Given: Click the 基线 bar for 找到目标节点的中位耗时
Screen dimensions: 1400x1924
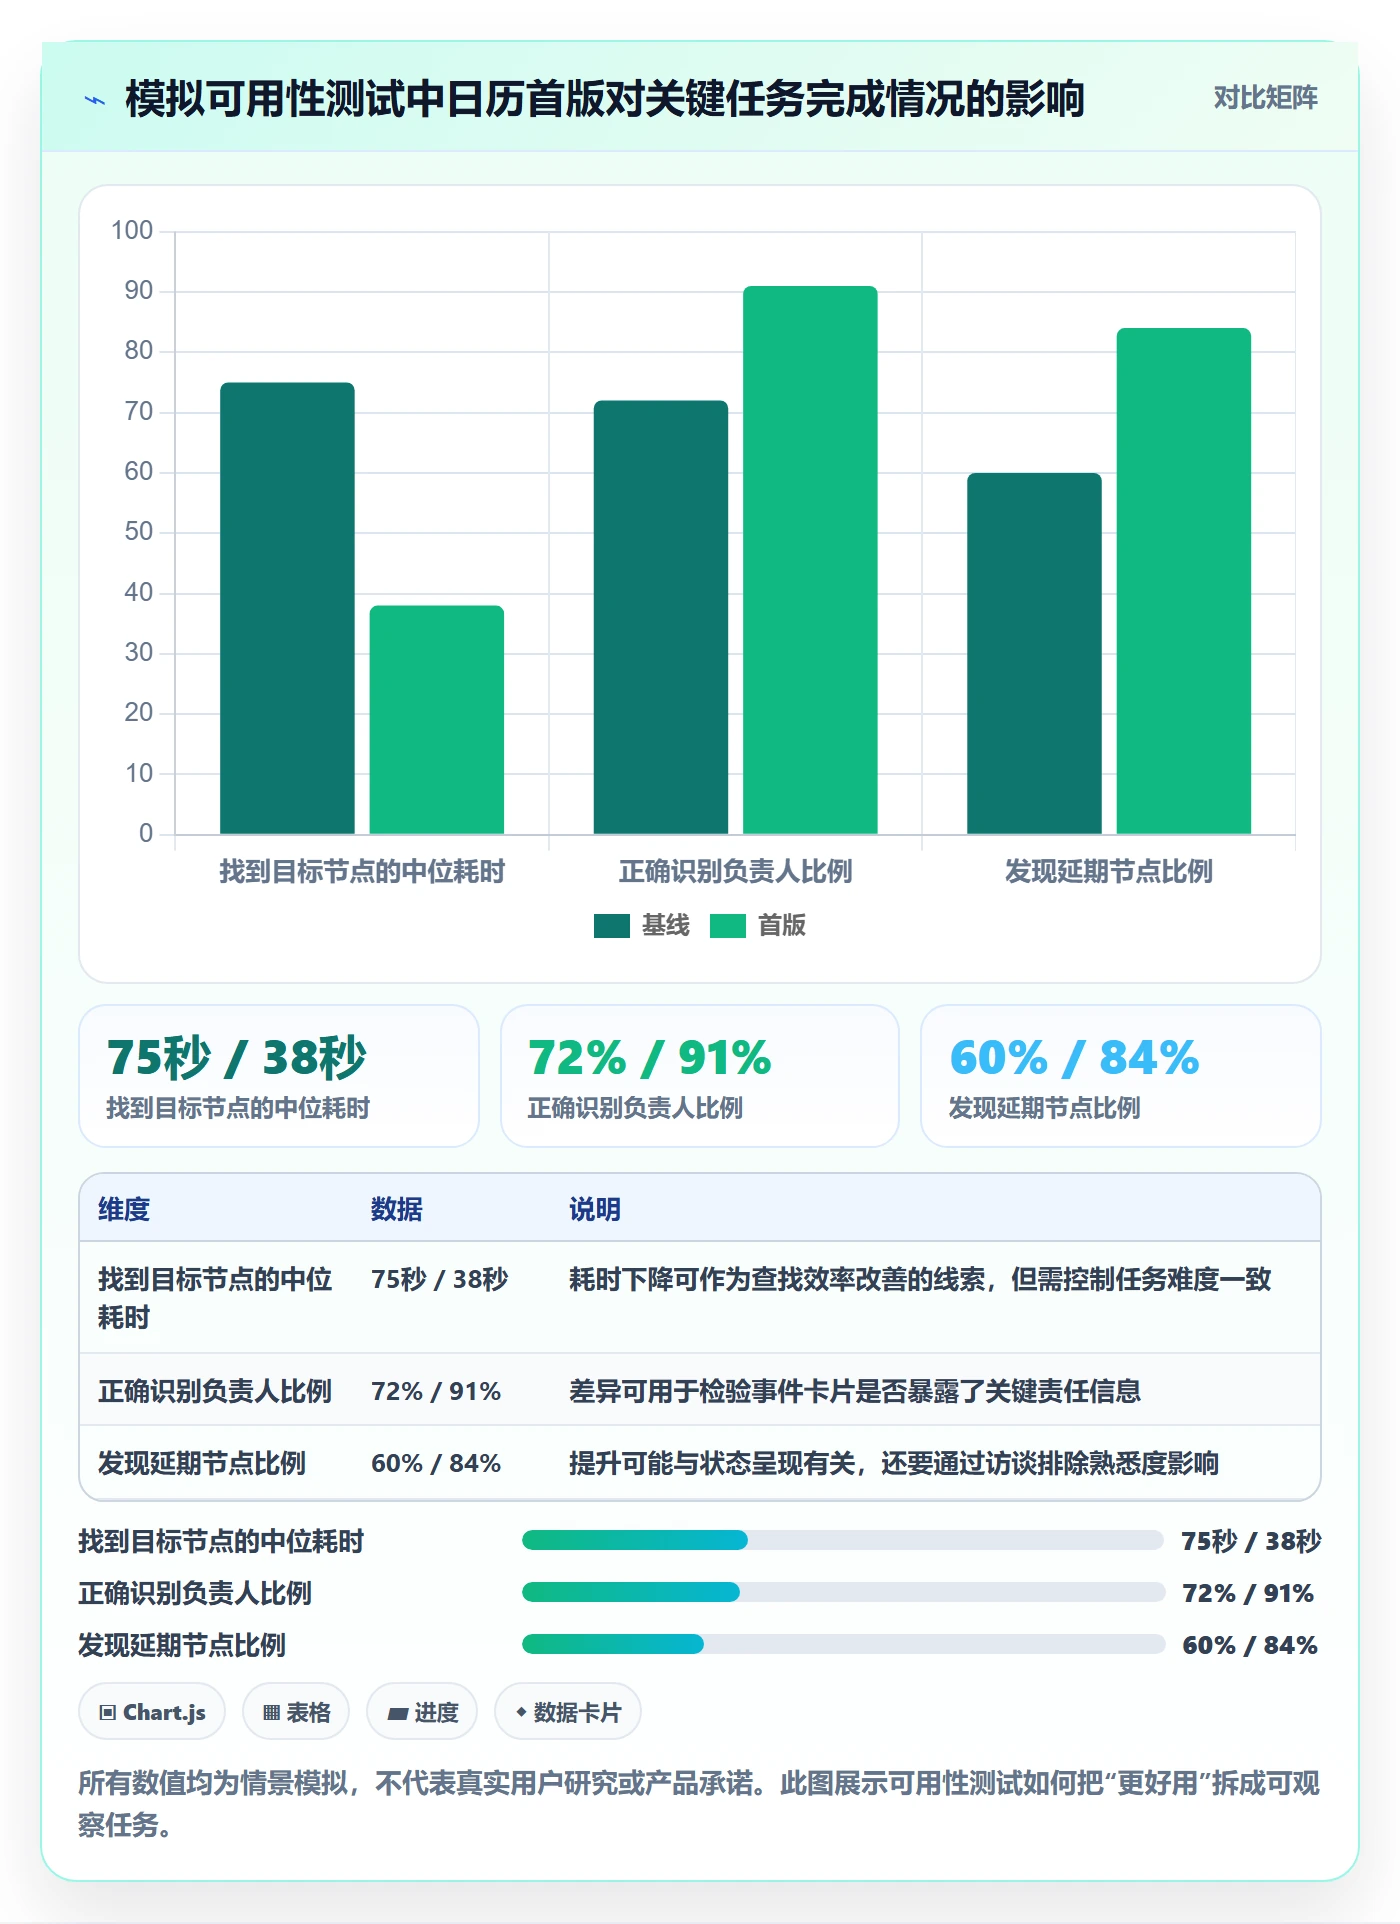Looking at the screenshot, I should pos(287,608).
